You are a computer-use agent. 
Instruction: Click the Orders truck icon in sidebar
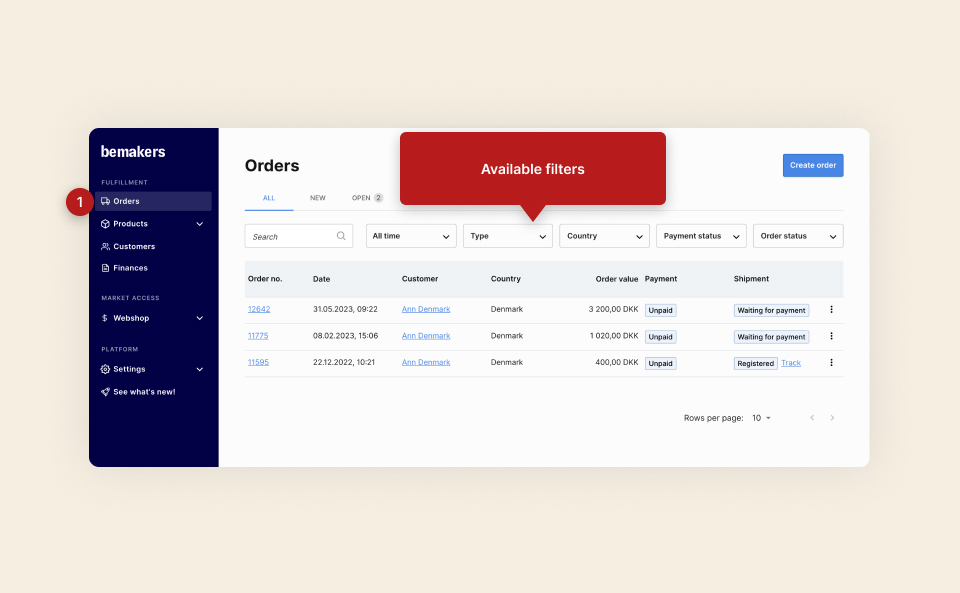[x=105, y=201]
